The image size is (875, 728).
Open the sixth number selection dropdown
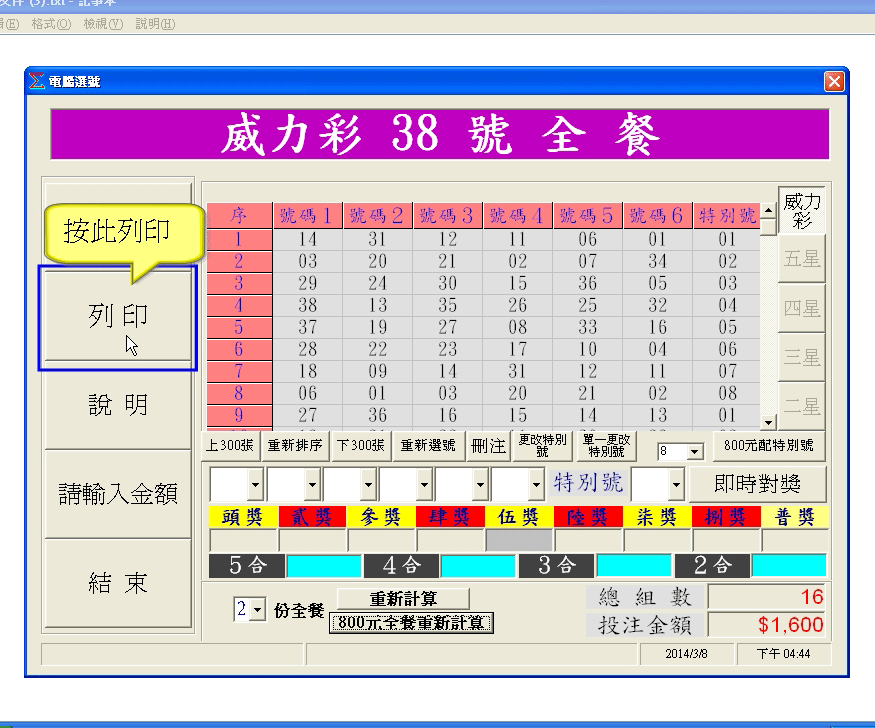536,484
